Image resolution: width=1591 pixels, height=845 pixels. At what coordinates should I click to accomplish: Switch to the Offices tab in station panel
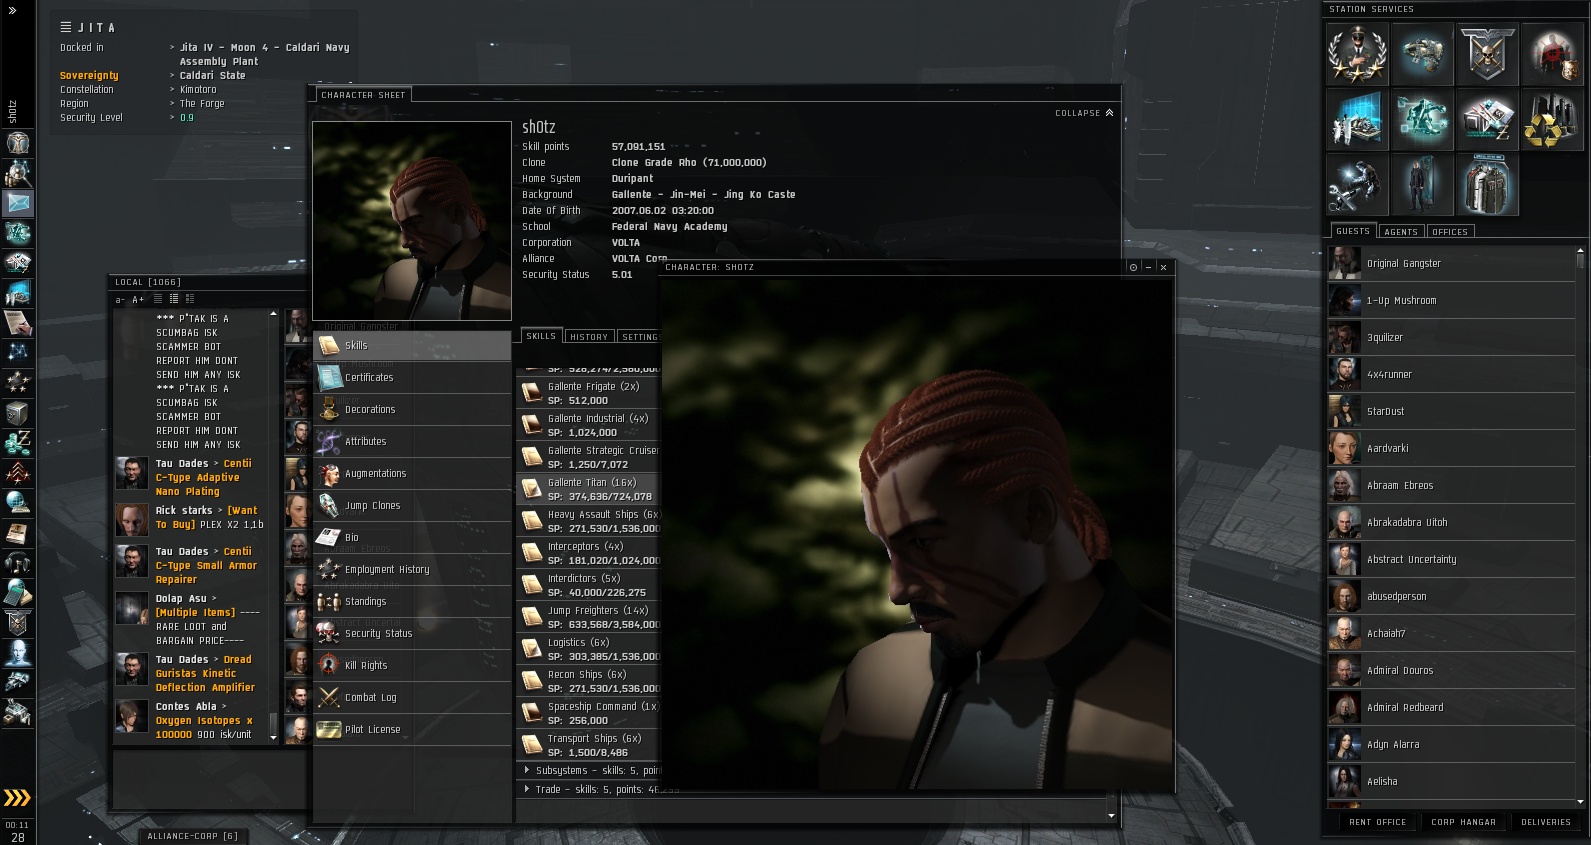(x=1450, y=231)
